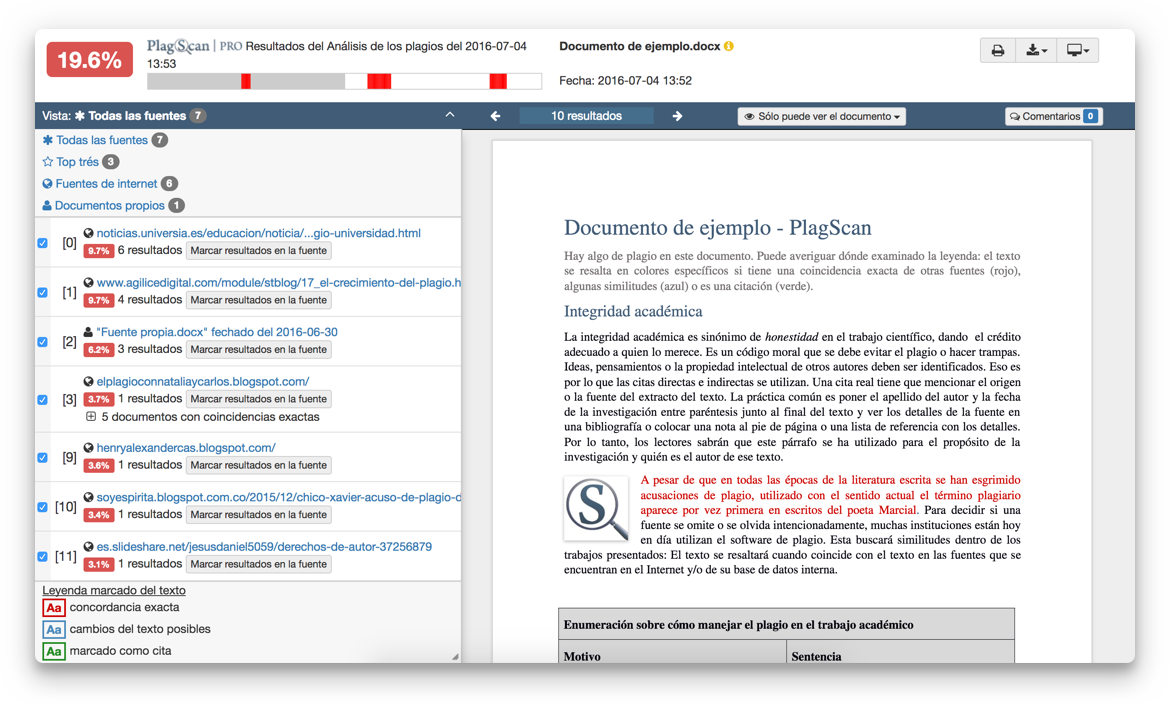Mark results in source for slideshare
Screen dimensions: 1170x705
click(x=258, y=564)
